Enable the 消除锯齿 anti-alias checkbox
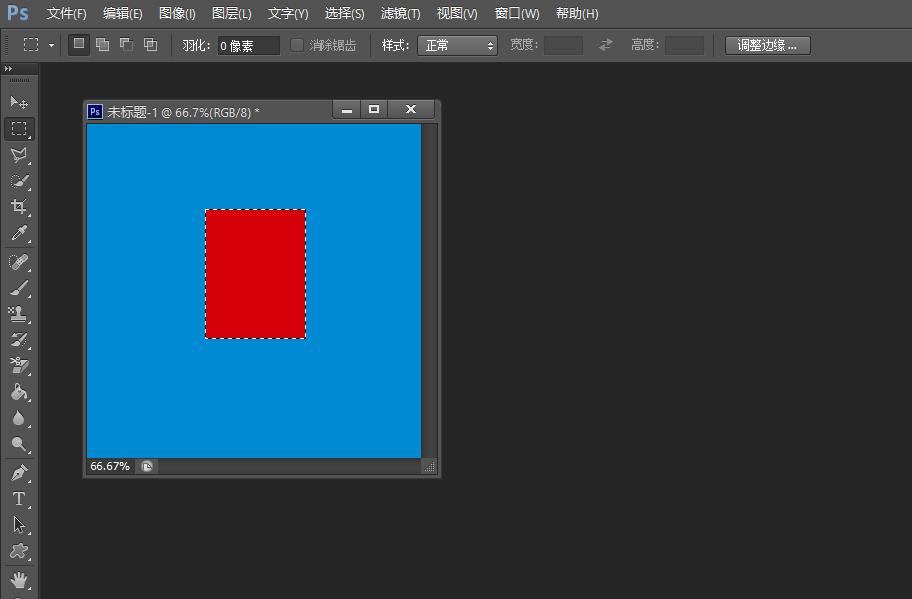The image size is (912, 599). (295, 44)
